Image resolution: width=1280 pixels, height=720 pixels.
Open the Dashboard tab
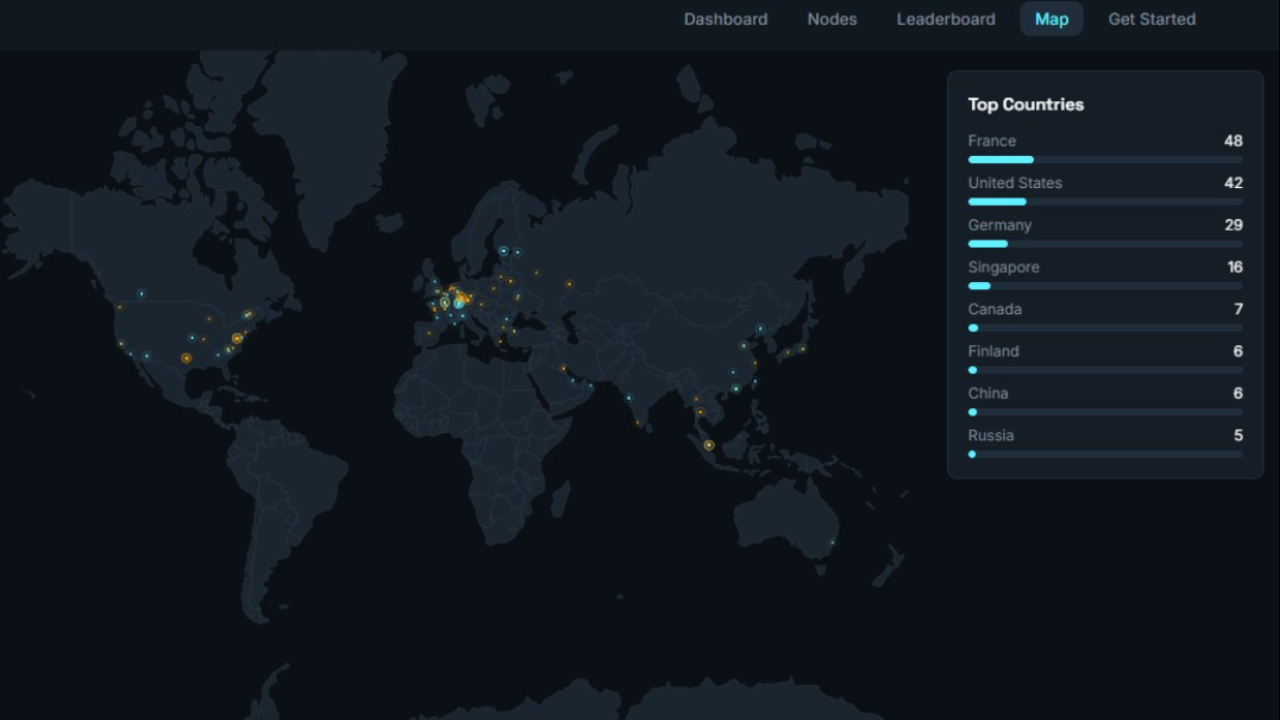coord(725,19)
